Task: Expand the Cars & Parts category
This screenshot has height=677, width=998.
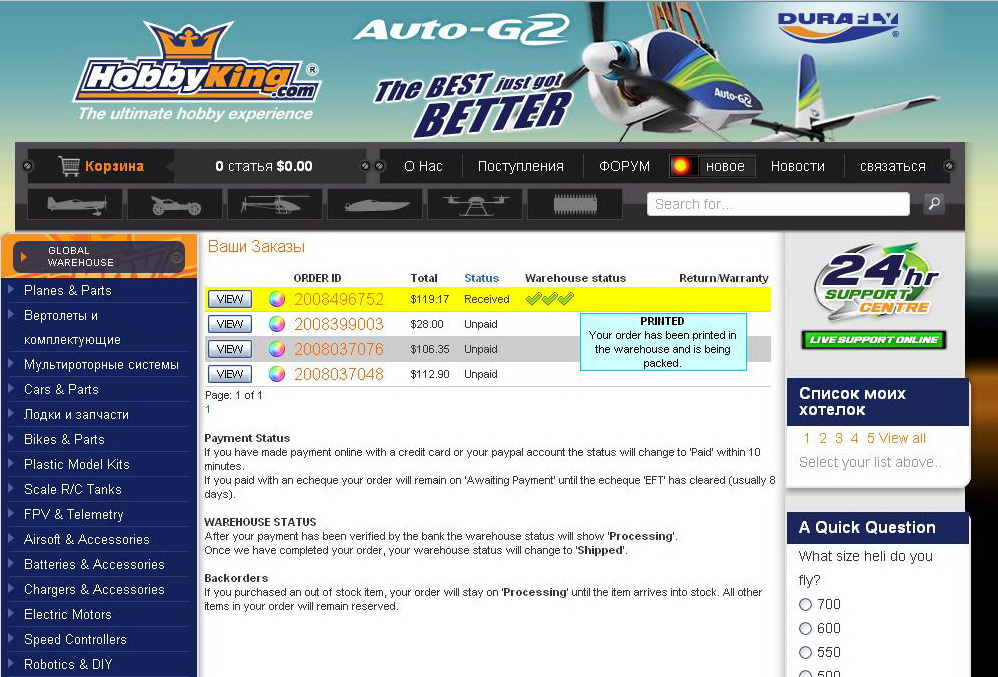Action: click(x=61, y=389)
